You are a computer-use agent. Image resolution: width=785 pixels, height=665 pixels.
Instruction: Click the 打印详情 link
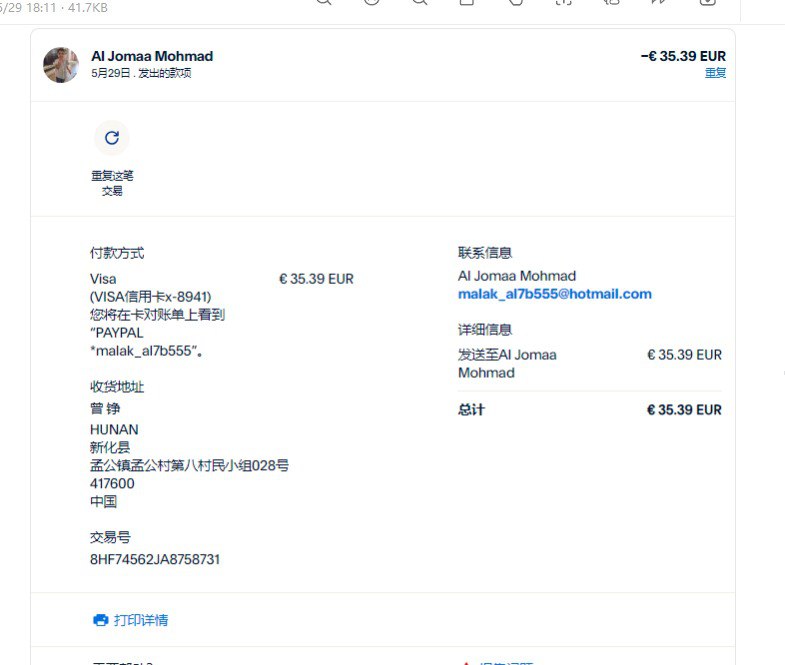[141, 620]
